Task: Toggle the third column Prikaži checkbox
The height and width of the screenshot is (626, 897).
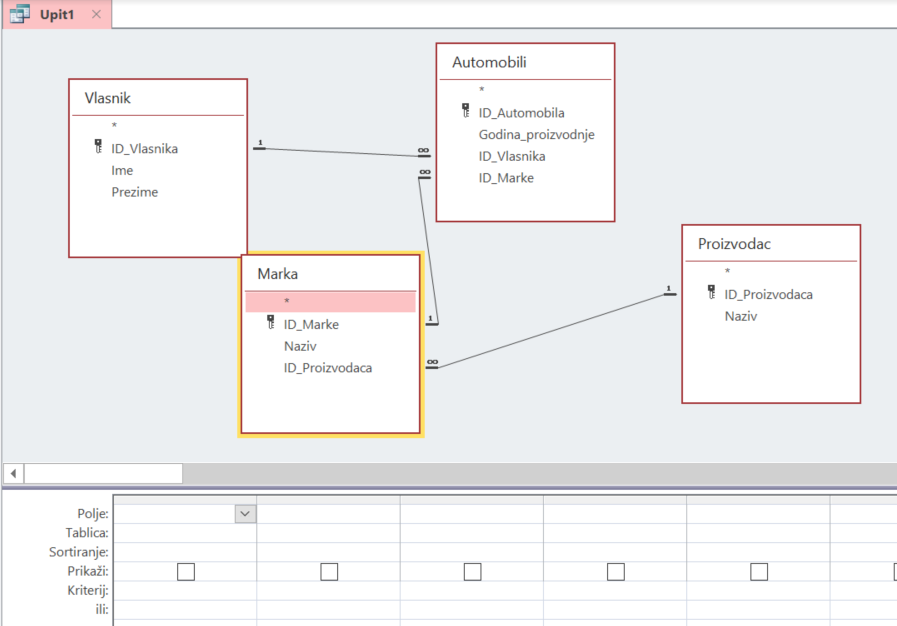Action: (x=472, y=571)
